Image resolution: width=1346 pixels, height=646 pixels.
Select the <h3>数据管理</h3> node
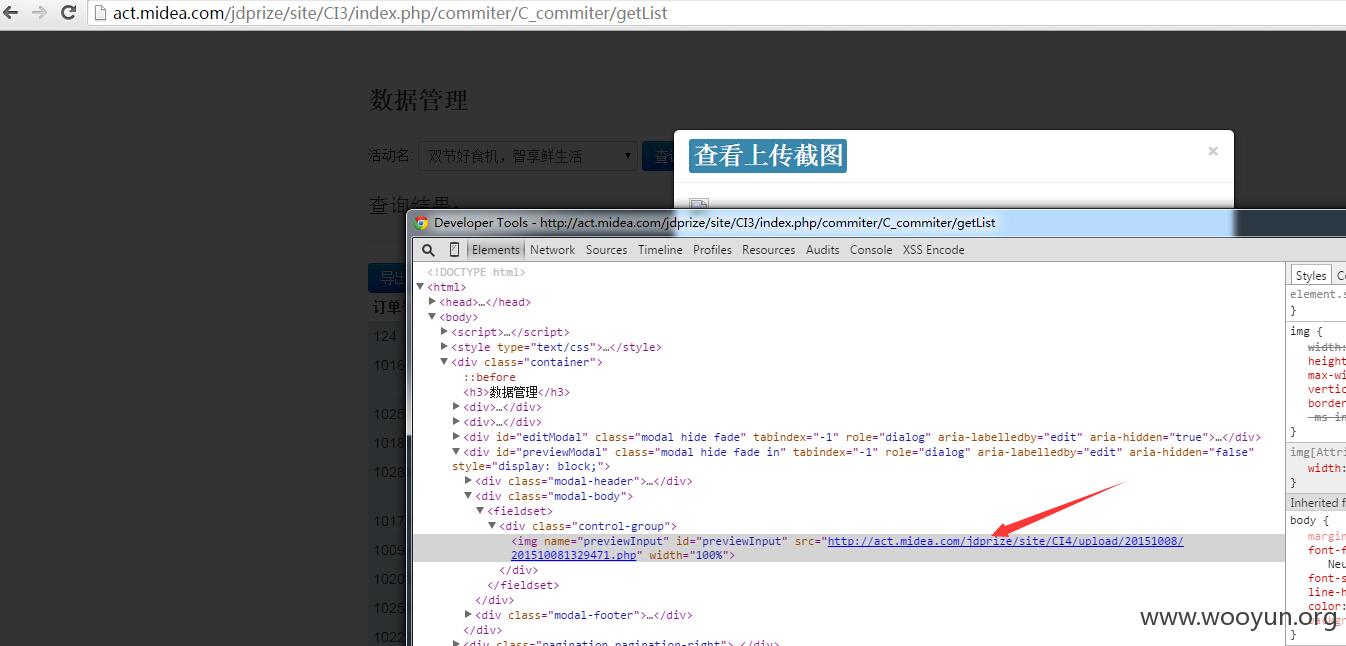(516, 392)
